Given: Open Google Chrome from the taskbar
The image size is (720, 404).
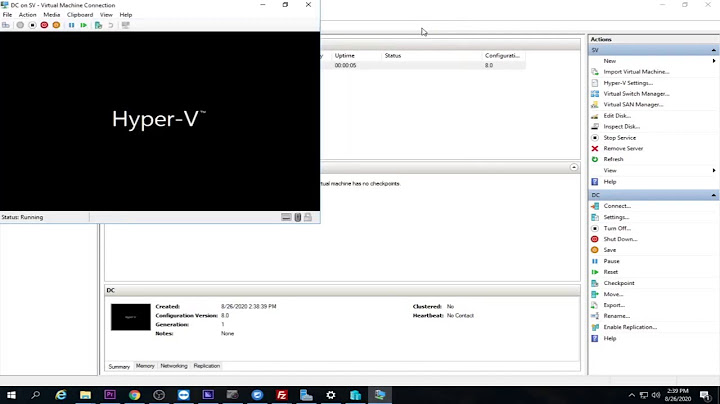Looking at the screenshot, I should click(135, 395).
